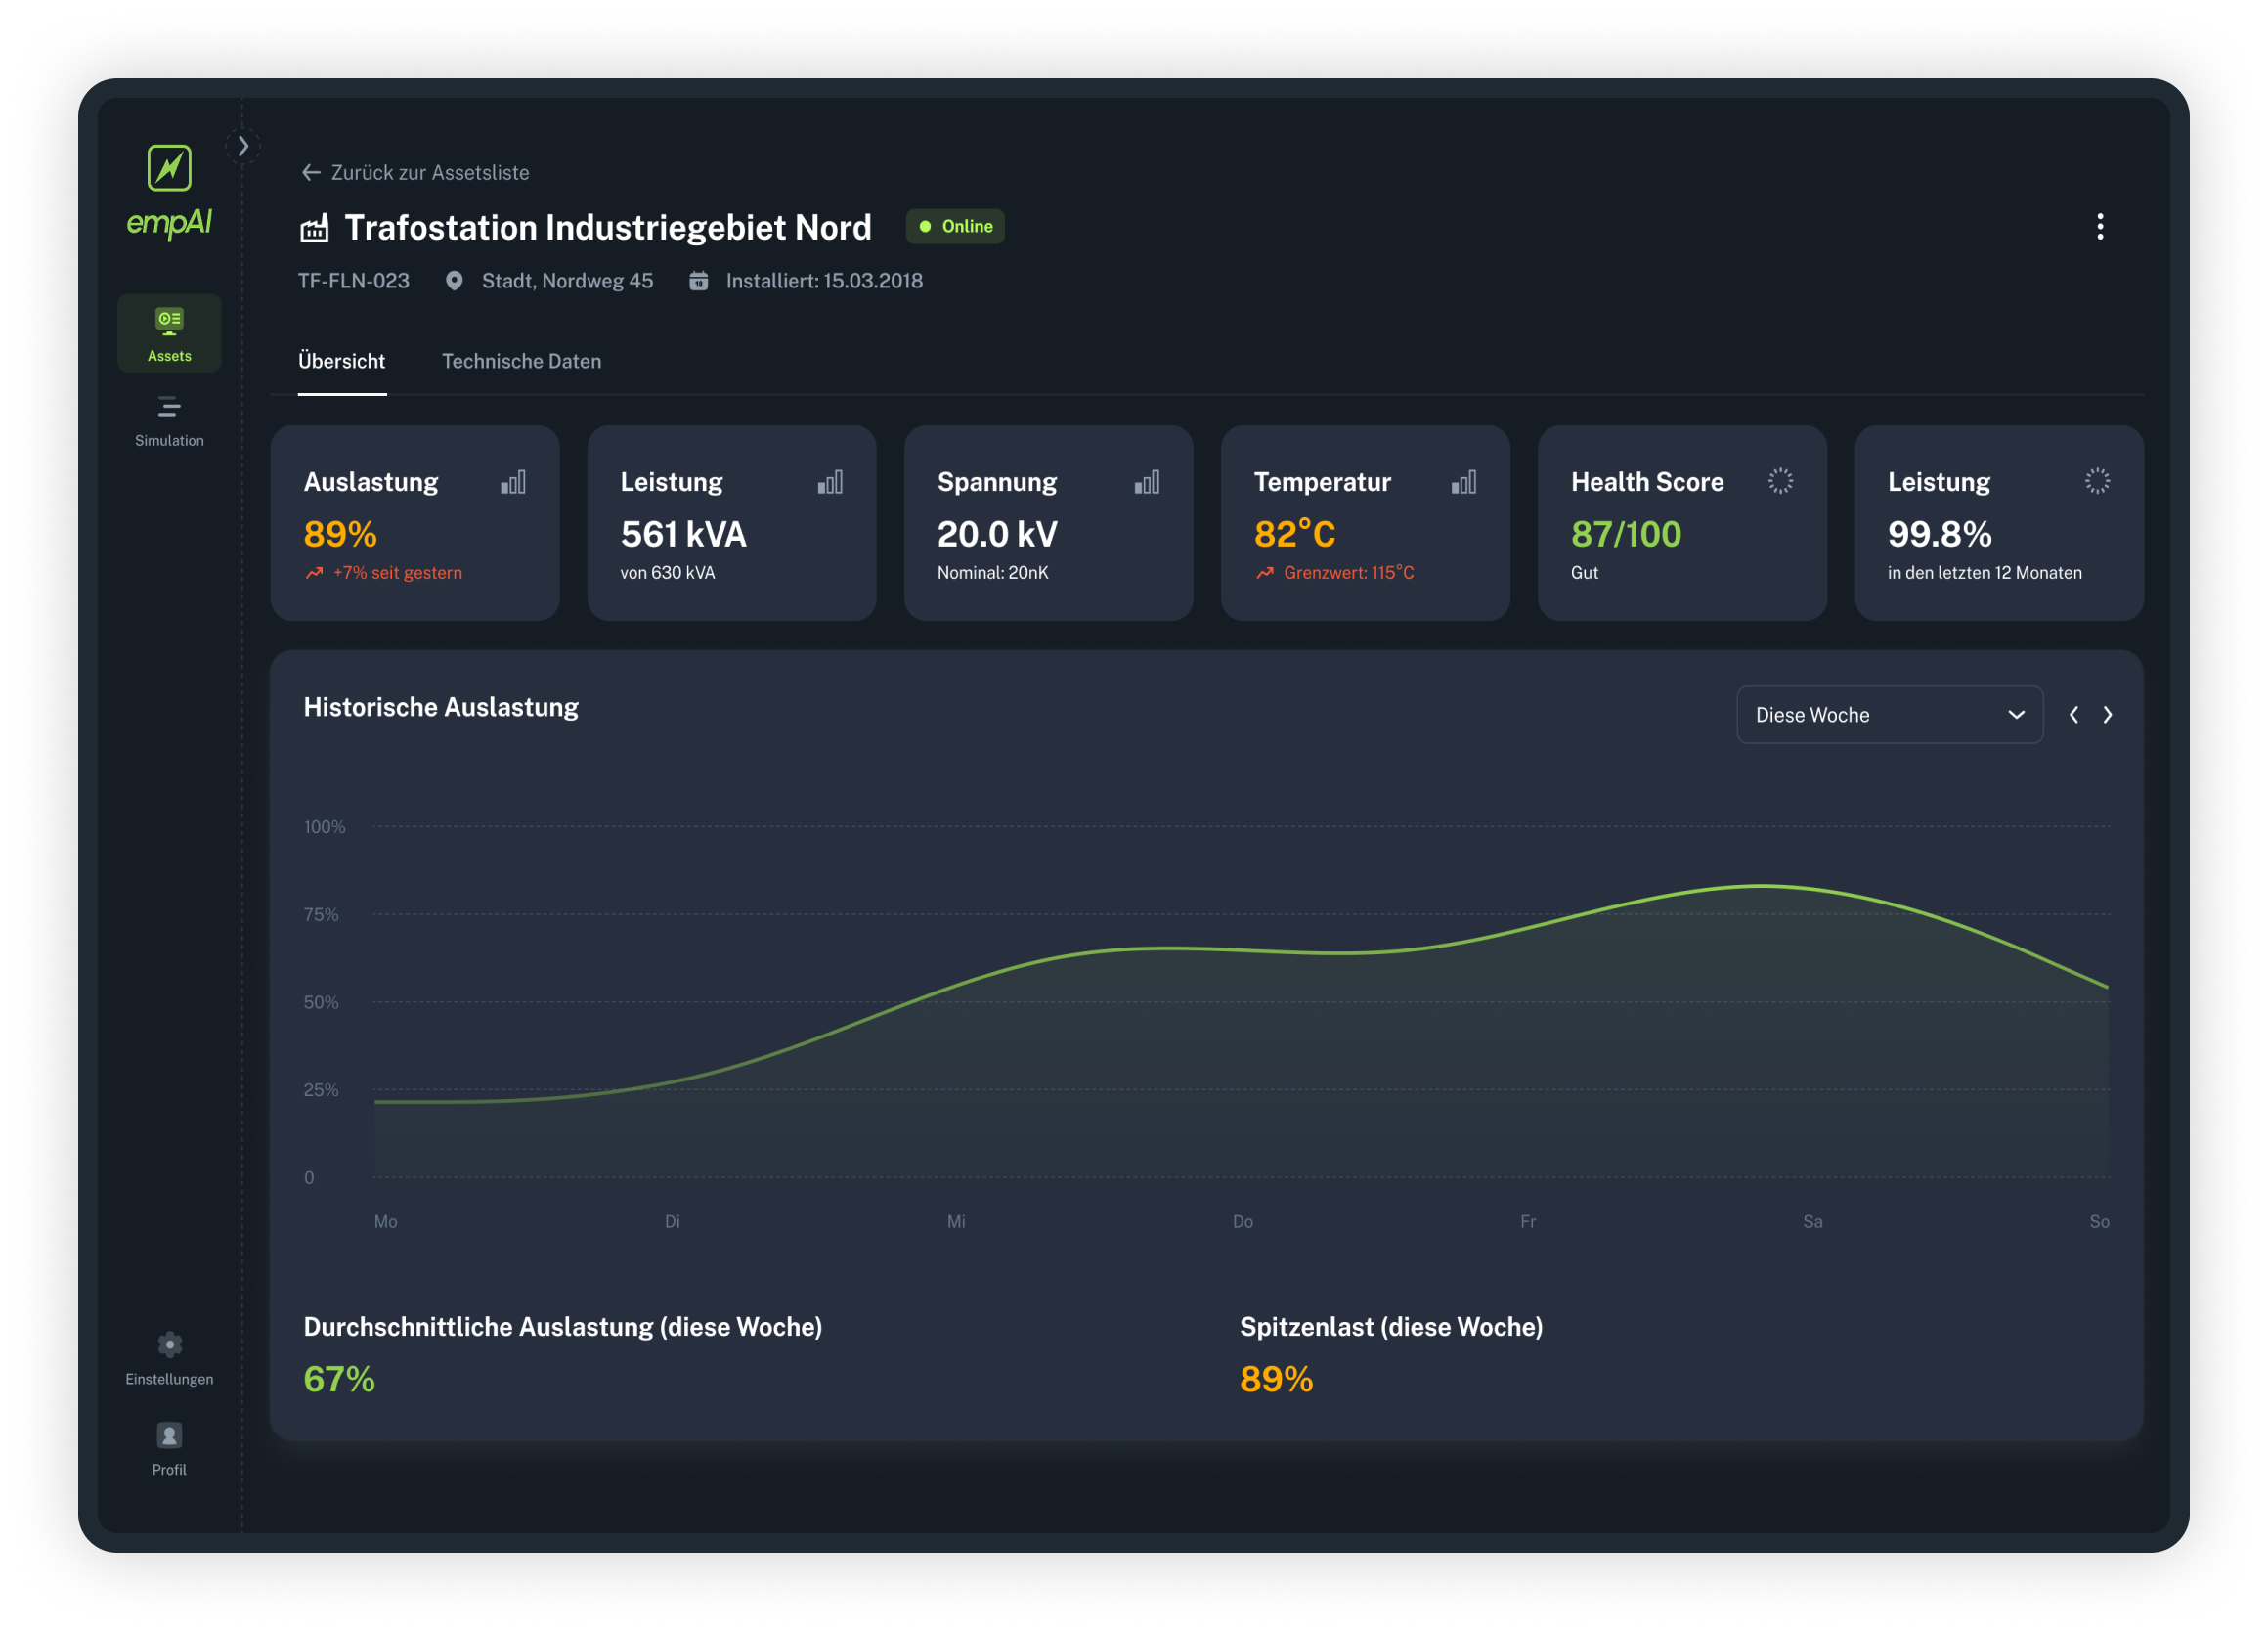Click the Online status badge
Image resolution: width=2268 pixels, height=1631 pixels.
point(955,227)
